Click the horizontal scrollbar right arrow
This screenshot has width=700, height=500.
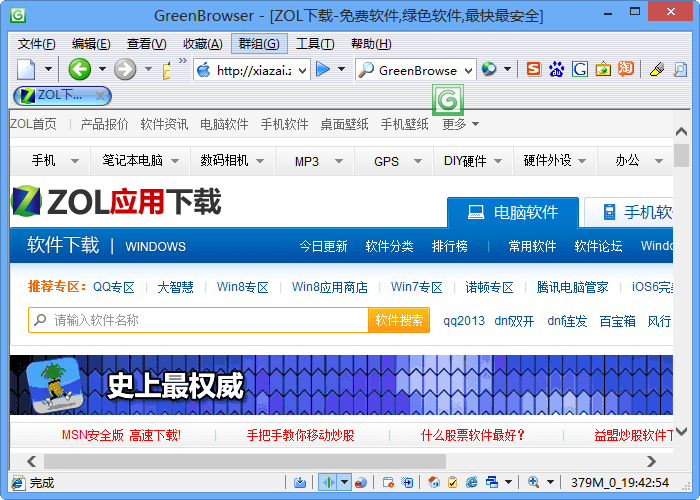click(x=651, y=461)
